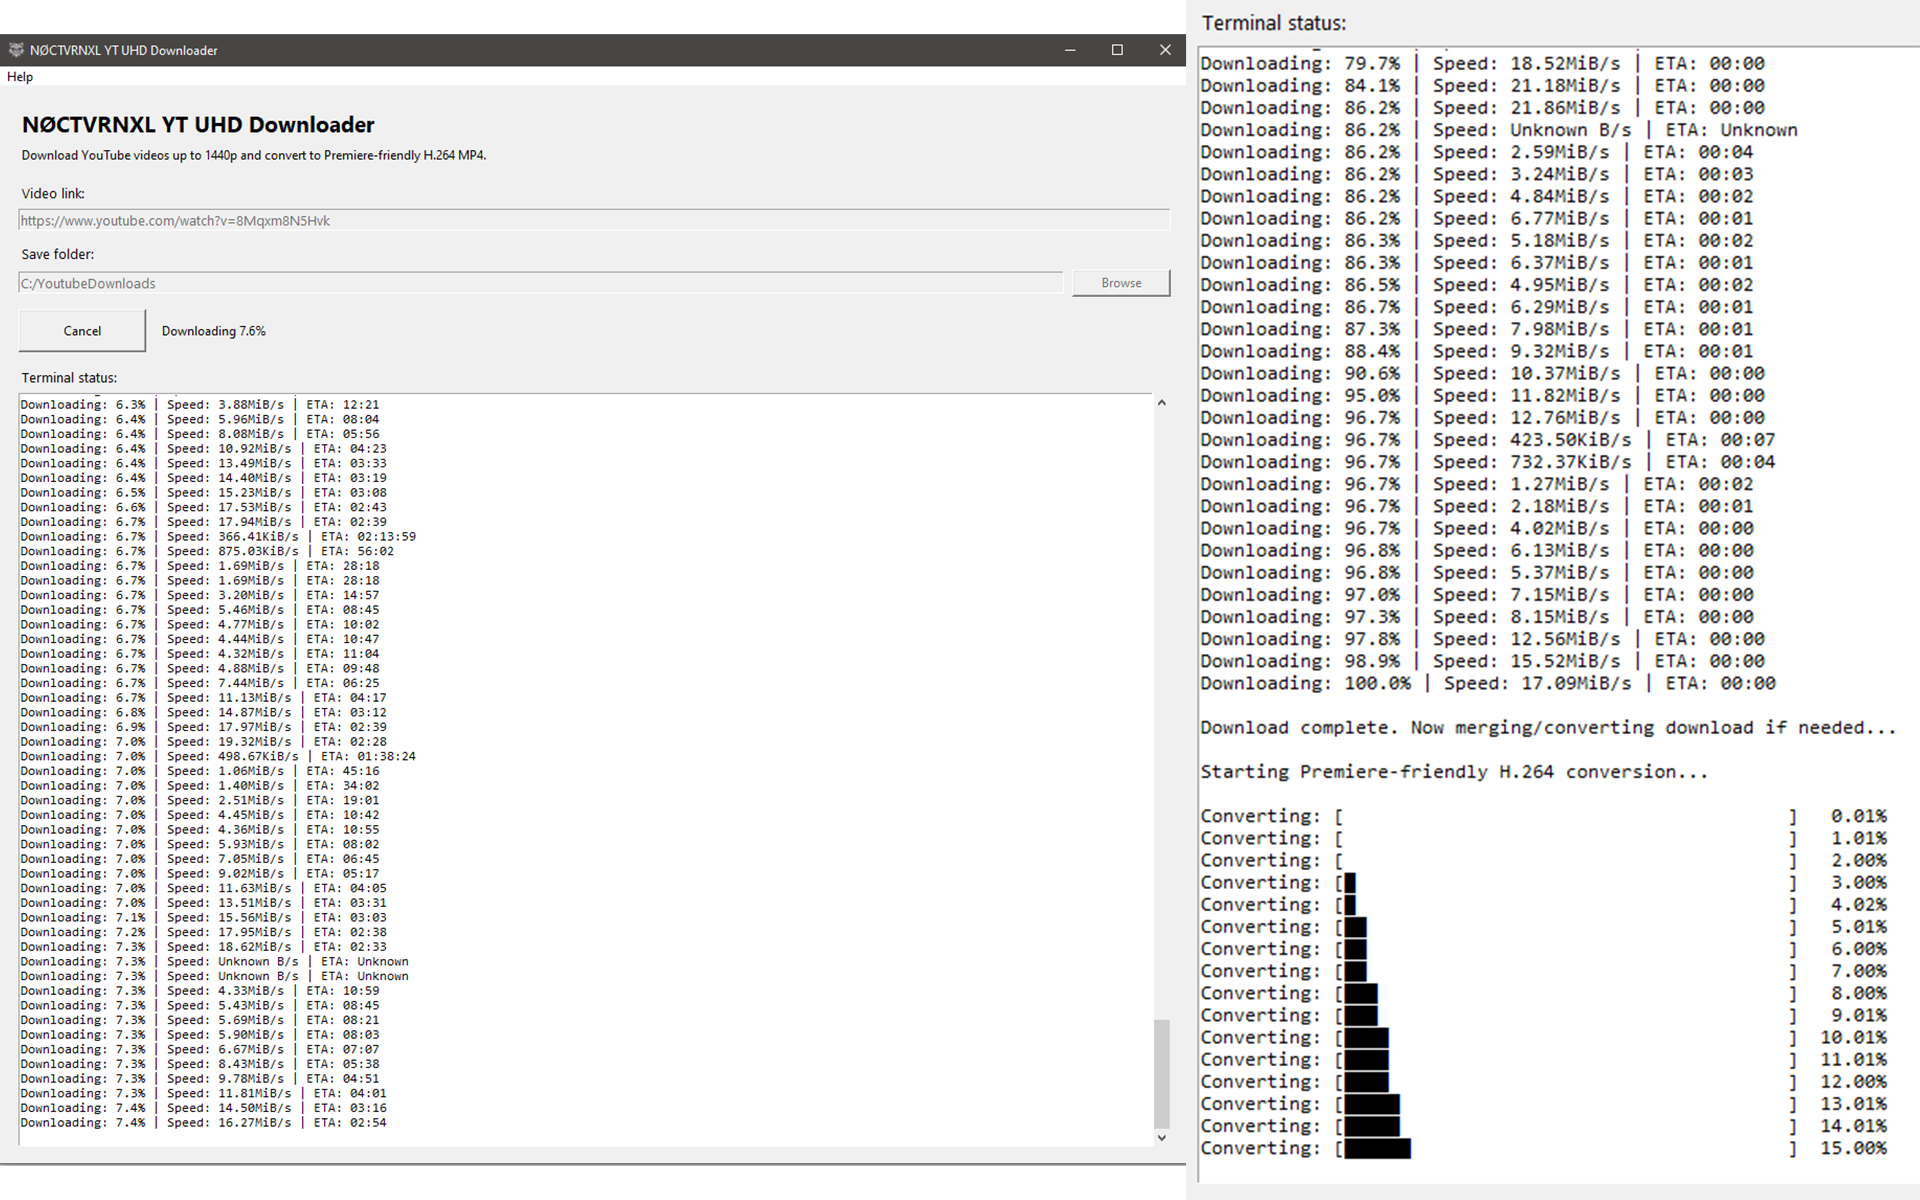Click the Converting 15.00% progress line
1920x1200 pixels.
(x=1544, y=1149)
